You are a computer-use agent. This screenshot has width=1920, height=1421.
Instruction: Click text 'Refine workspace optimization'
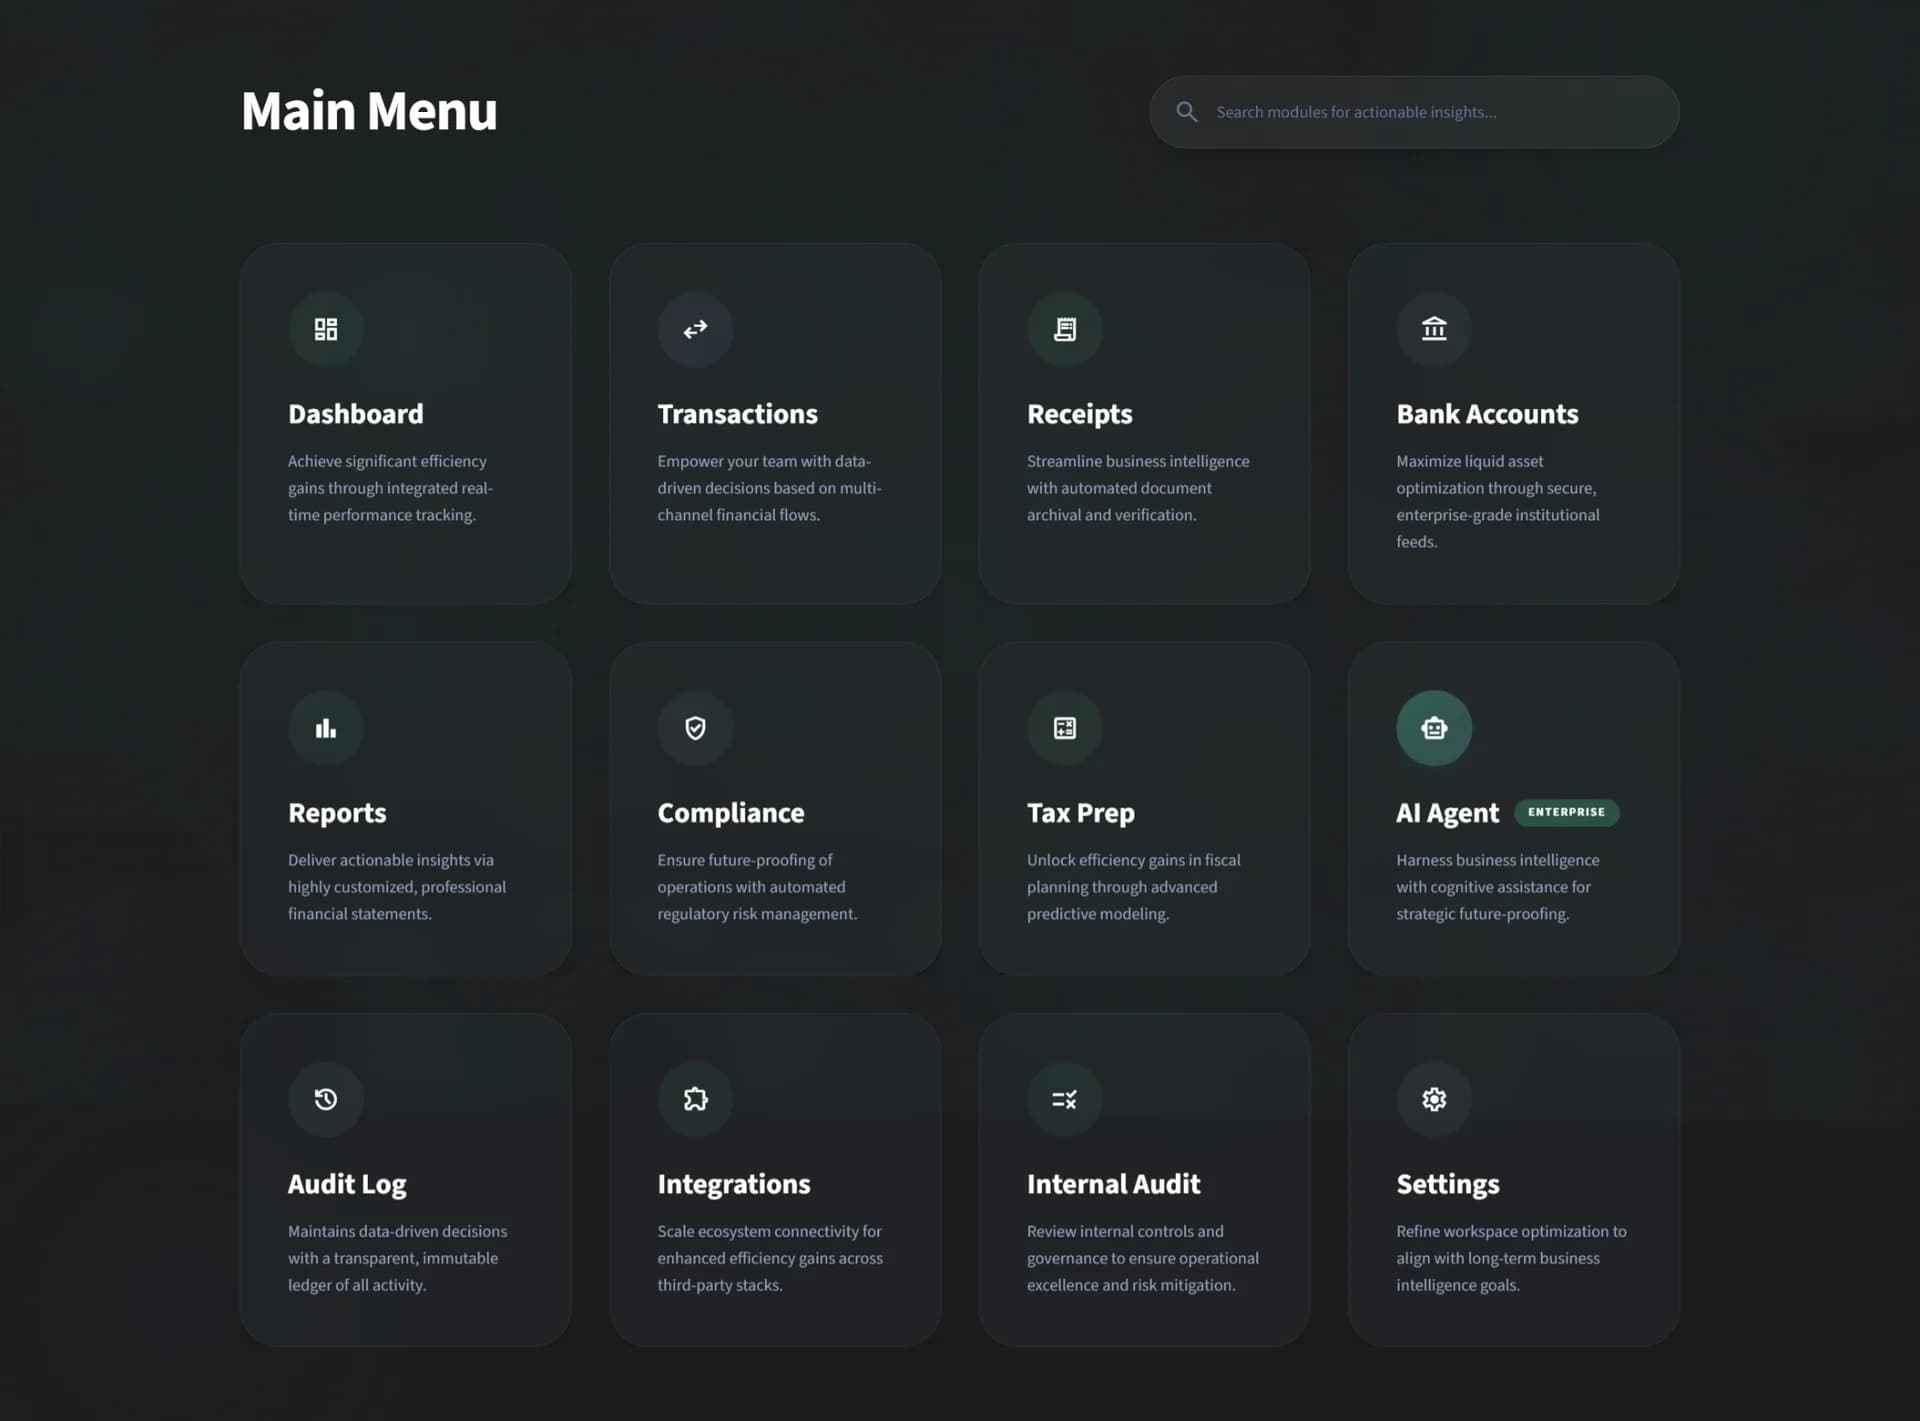click(1501, 1231)
